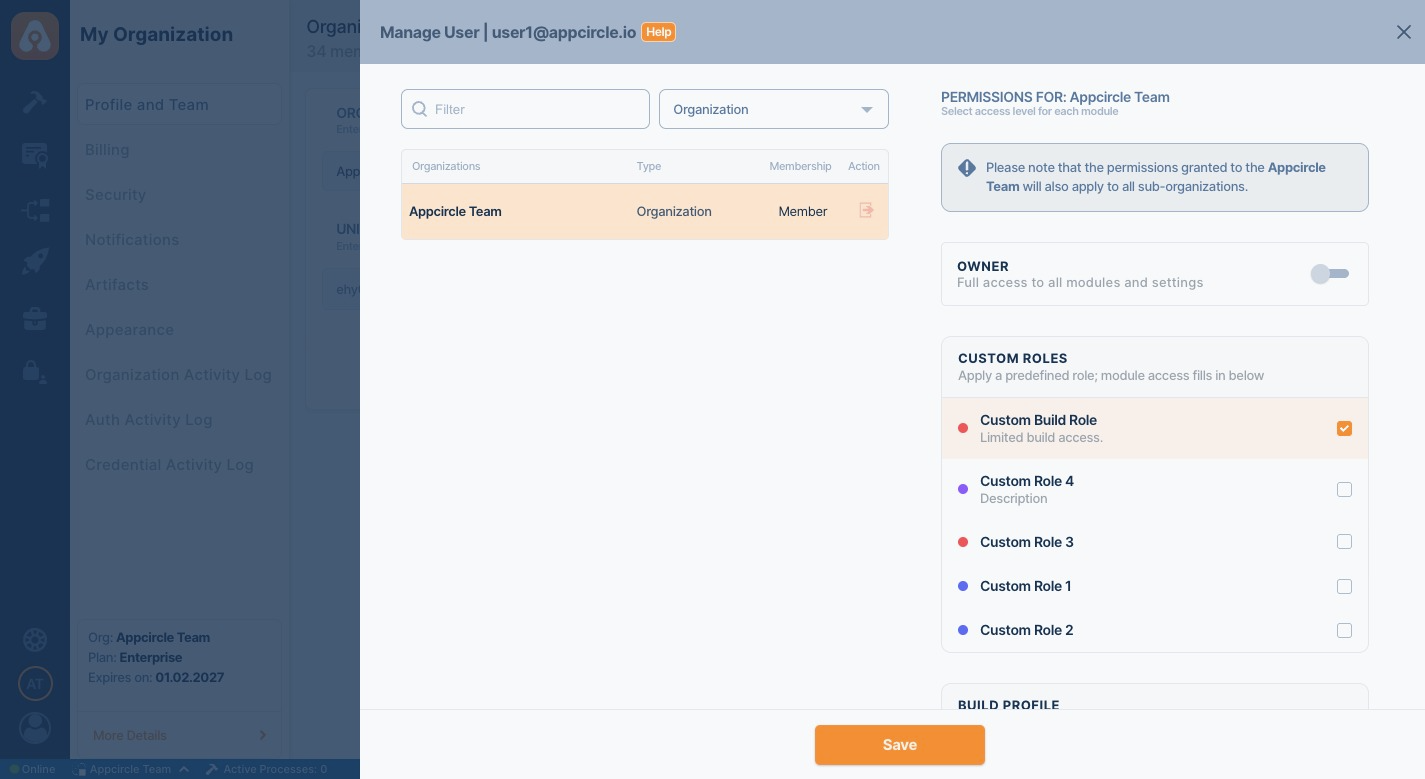The height and width of the screenshot is (779, 1425).
Task: Click the Active Processes hammer icon
Action: coord(211,769)
